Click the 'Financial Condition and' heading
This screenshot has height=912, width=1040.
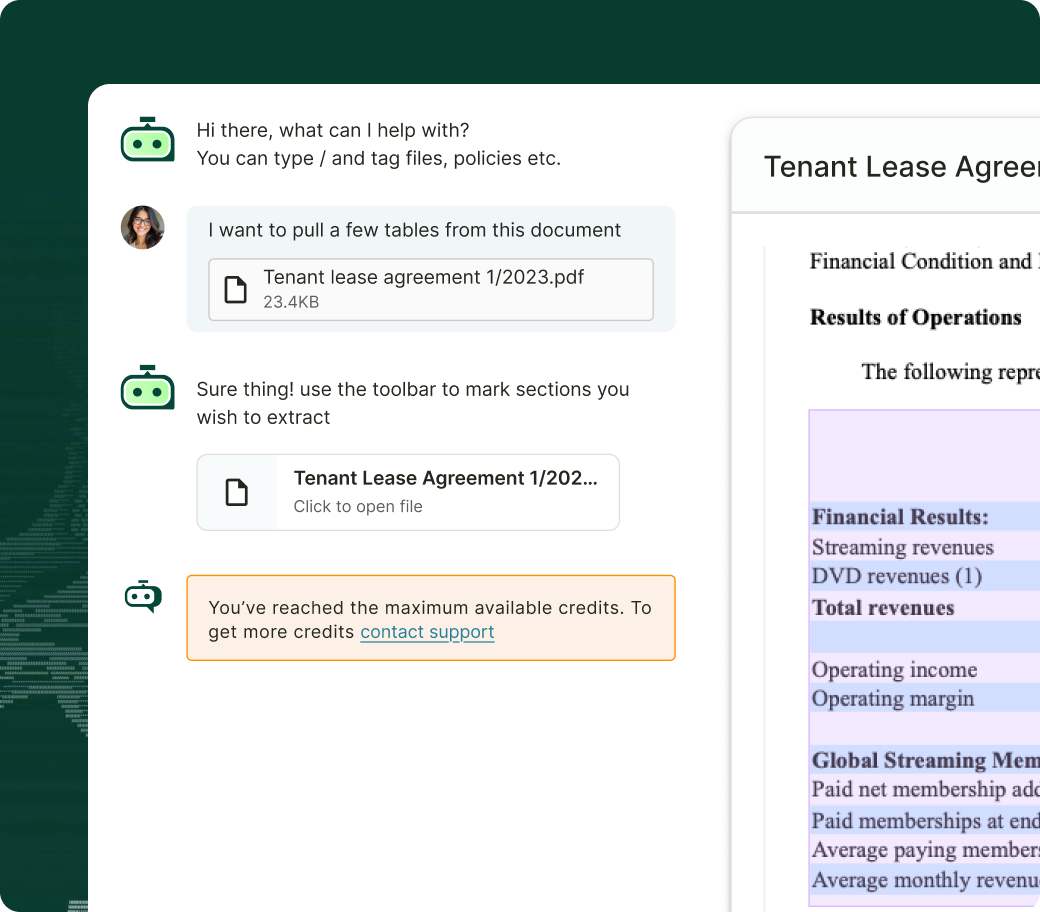pyautogui.click(x=925, y=261)
